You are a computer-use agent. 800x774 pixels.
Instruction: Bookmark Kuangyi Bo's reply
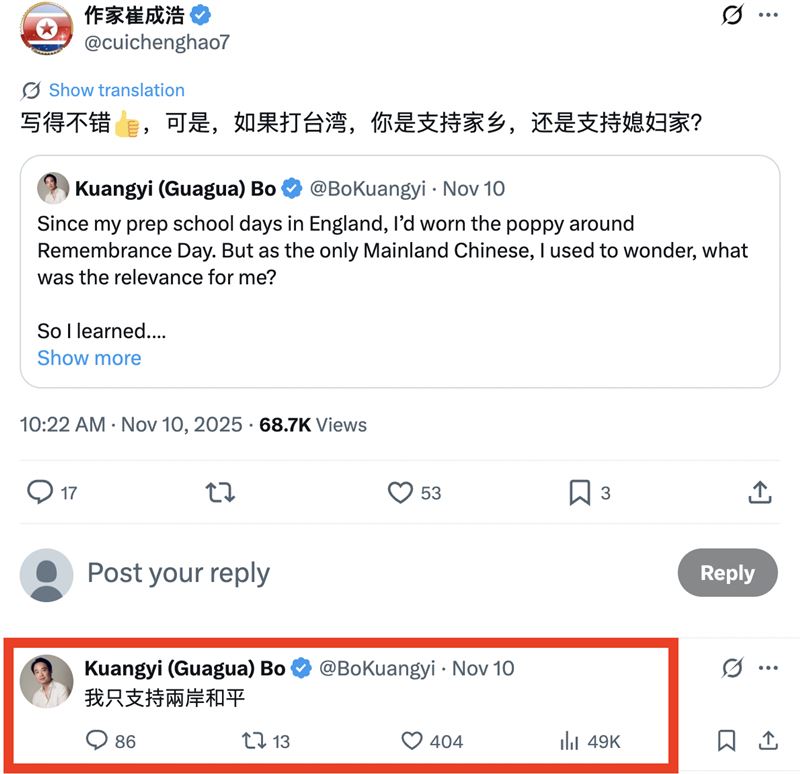pyautogui.click(x=727, y=740)
